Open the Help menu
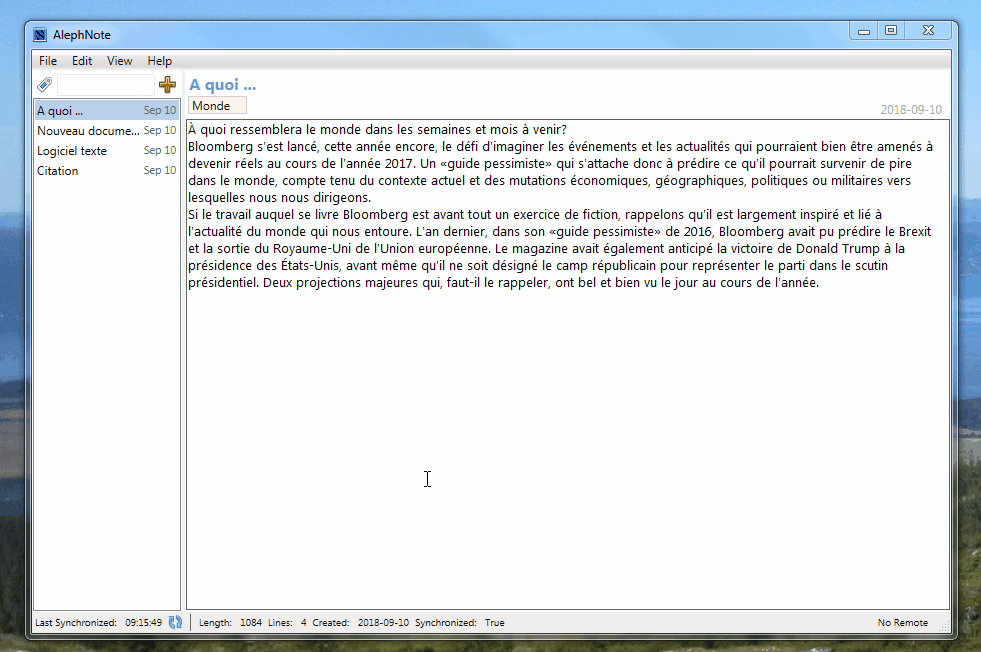 click(x=160, y=61)
